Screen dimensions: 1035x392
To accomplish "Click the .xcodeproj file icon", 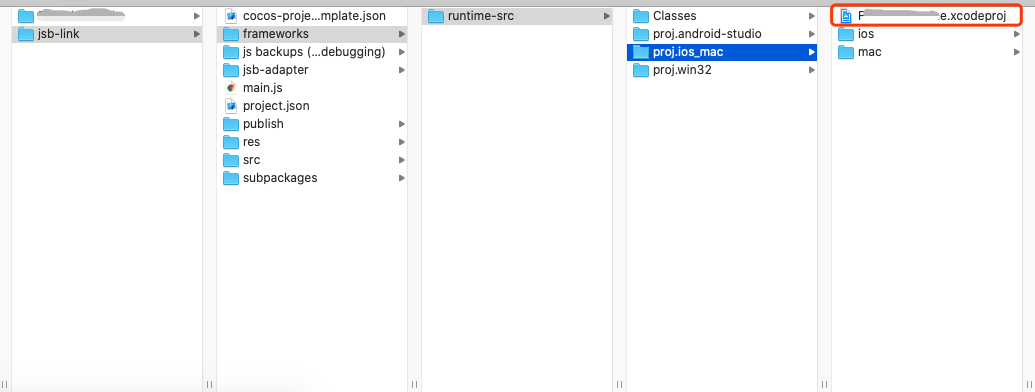I will (x=846, y=16).
